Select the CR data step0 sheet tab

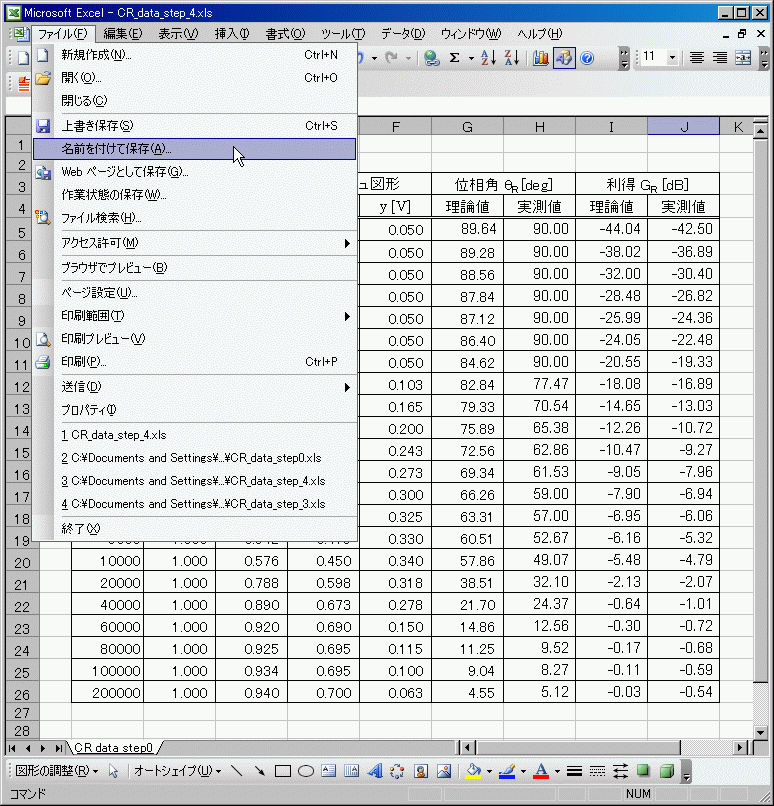pos(113,747)
